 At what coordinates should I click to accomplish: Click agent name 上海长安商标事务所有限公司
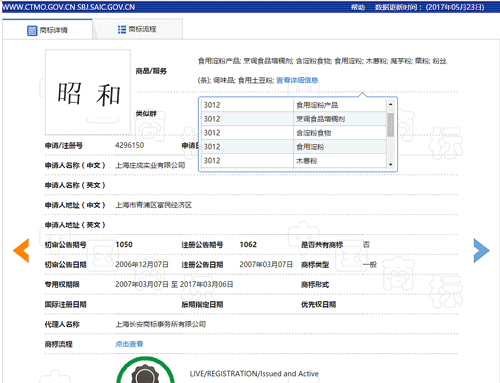pos(160,324)
